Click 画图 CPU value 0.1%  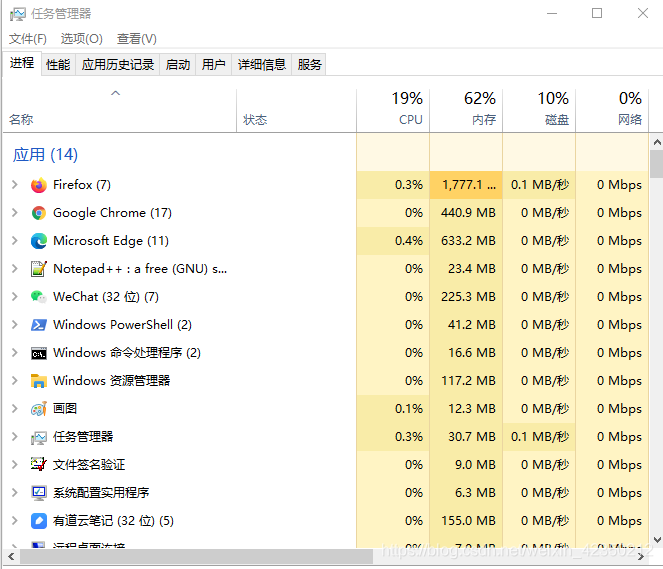pyautogui.click(x=408, y=408)
